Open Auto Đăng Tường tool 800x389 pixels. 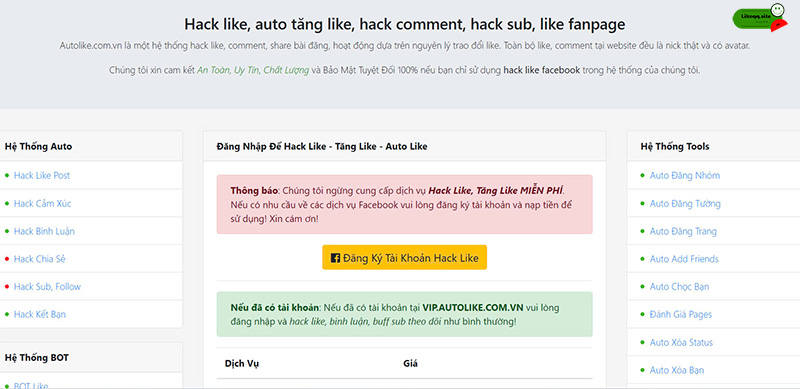click(685, 204)
